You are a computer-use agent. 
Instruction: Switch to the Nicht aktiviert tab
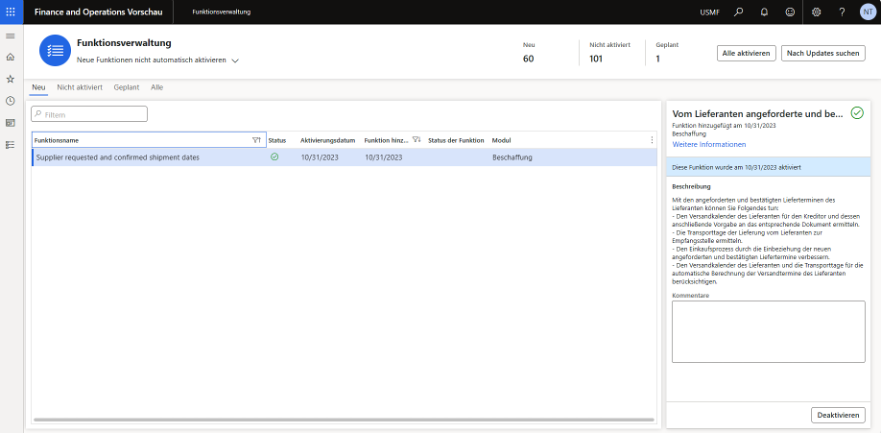pyautogui.click(x=79, y=88)
